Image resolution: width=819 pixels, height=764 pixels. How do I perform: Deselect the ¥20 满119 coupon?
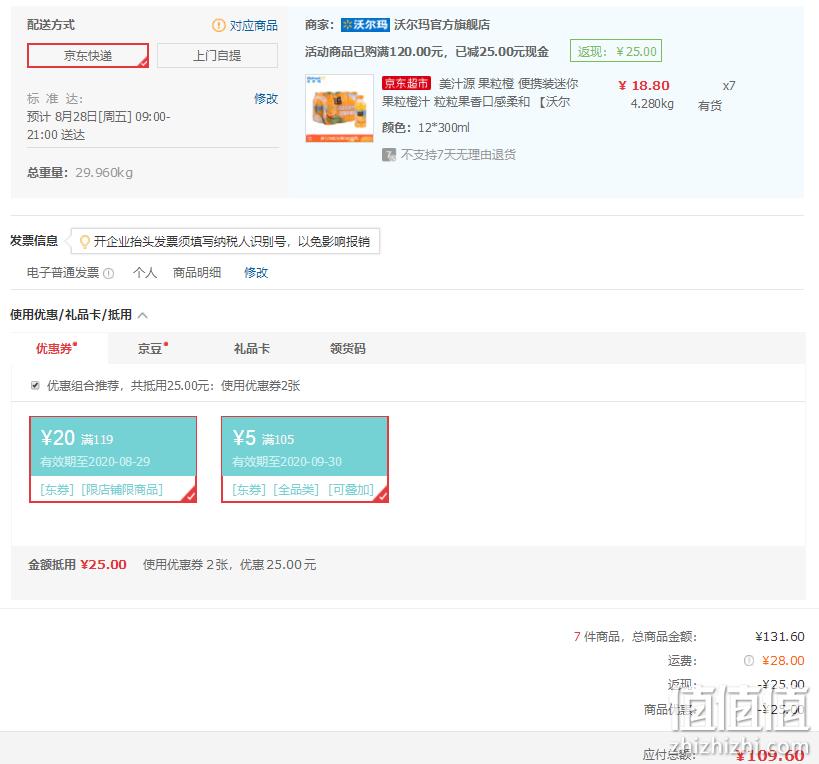[x=113, y=460]
